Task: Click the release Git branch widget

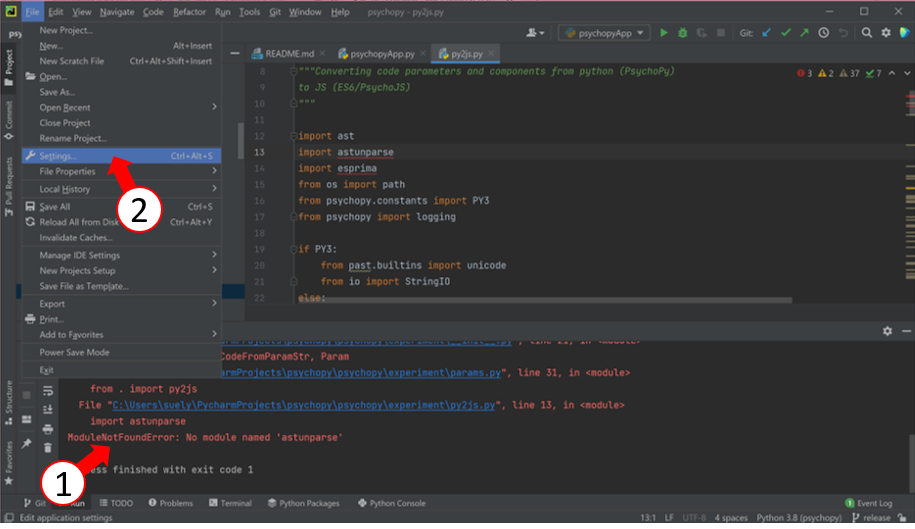Action: pyautogui.click(x=872, y=518)
